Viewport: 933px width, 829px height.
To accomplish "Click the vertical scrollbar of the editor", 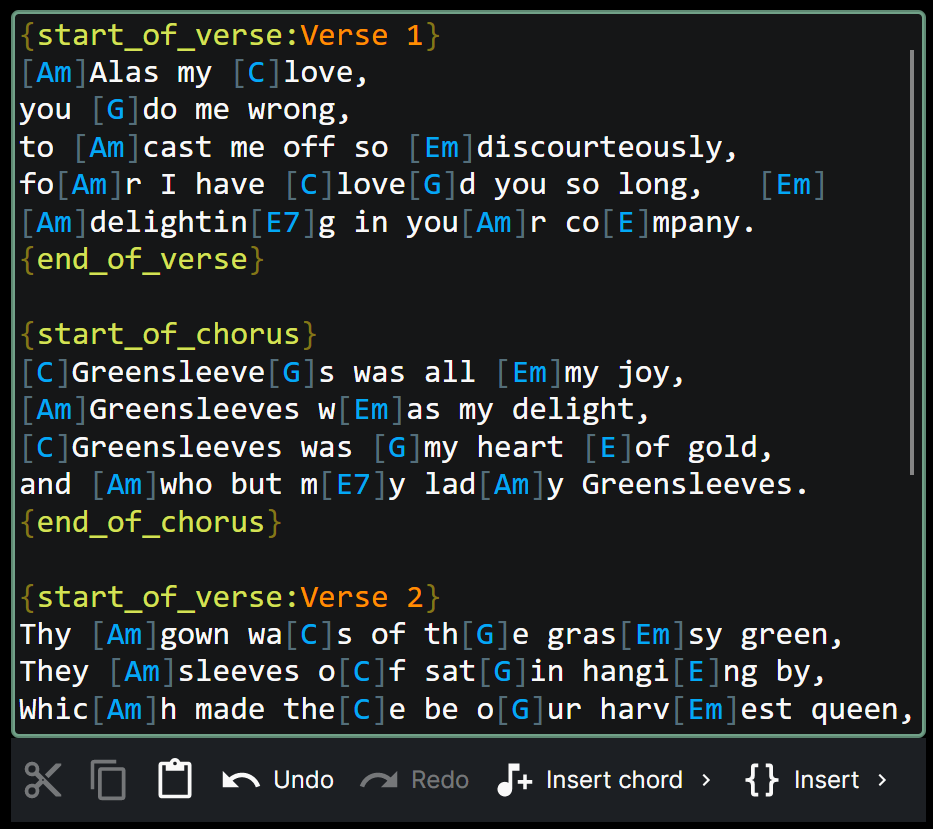I will [912, 262].
